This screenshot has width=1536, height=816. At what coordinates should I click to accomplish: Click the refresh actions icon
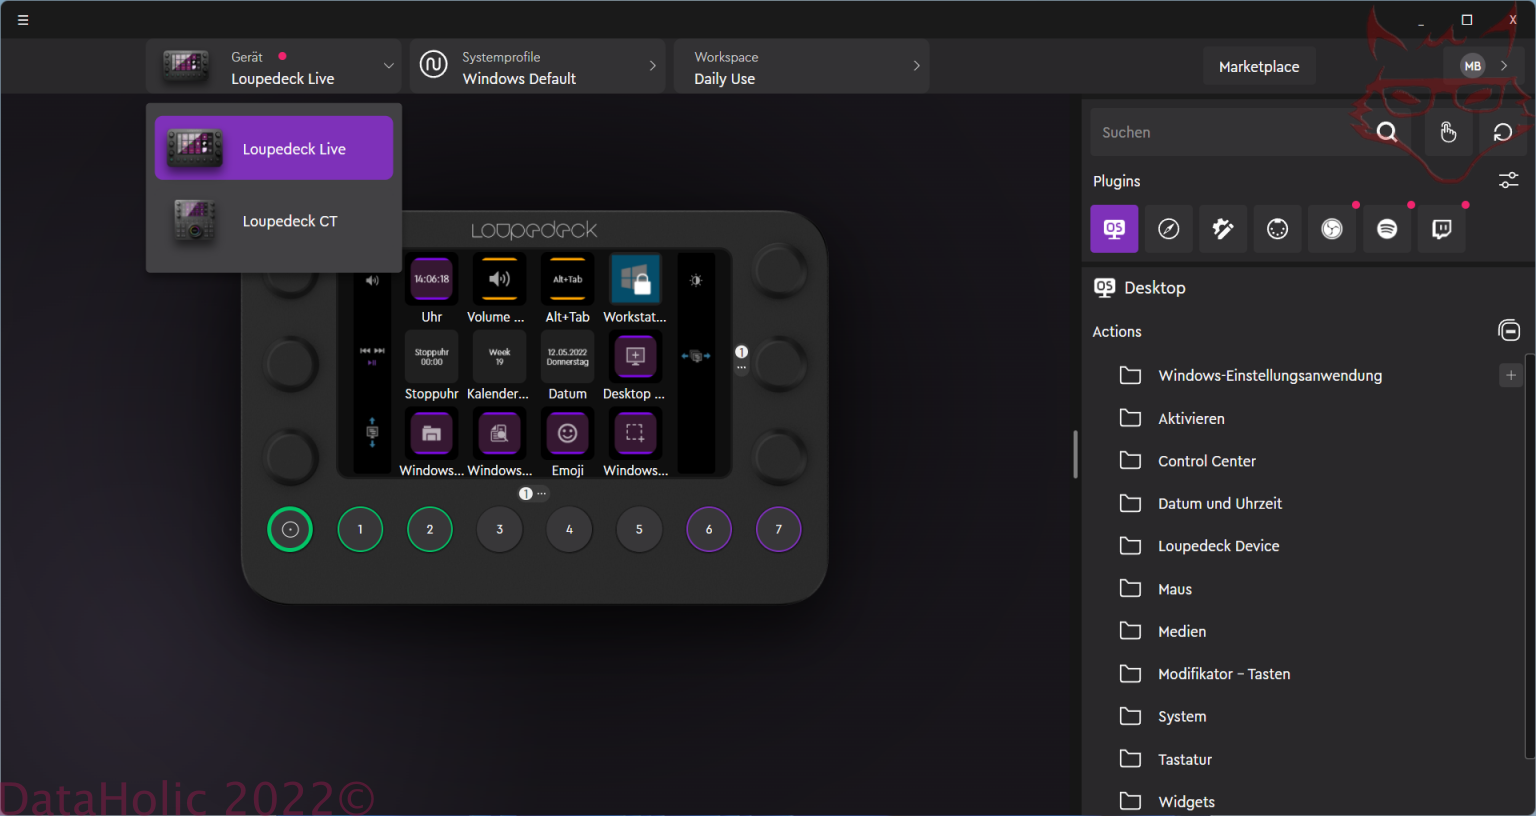pyautogui.click(x=1502, y=132)
